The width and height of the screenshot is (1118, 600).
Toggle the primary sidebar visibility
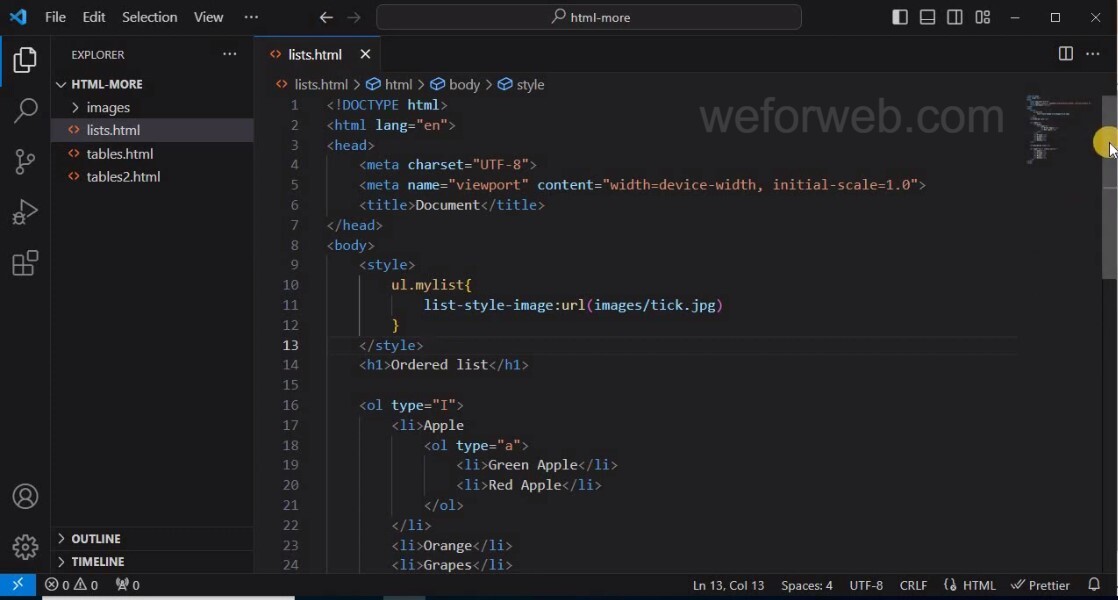pyautogui.click(x=899, y=17)
